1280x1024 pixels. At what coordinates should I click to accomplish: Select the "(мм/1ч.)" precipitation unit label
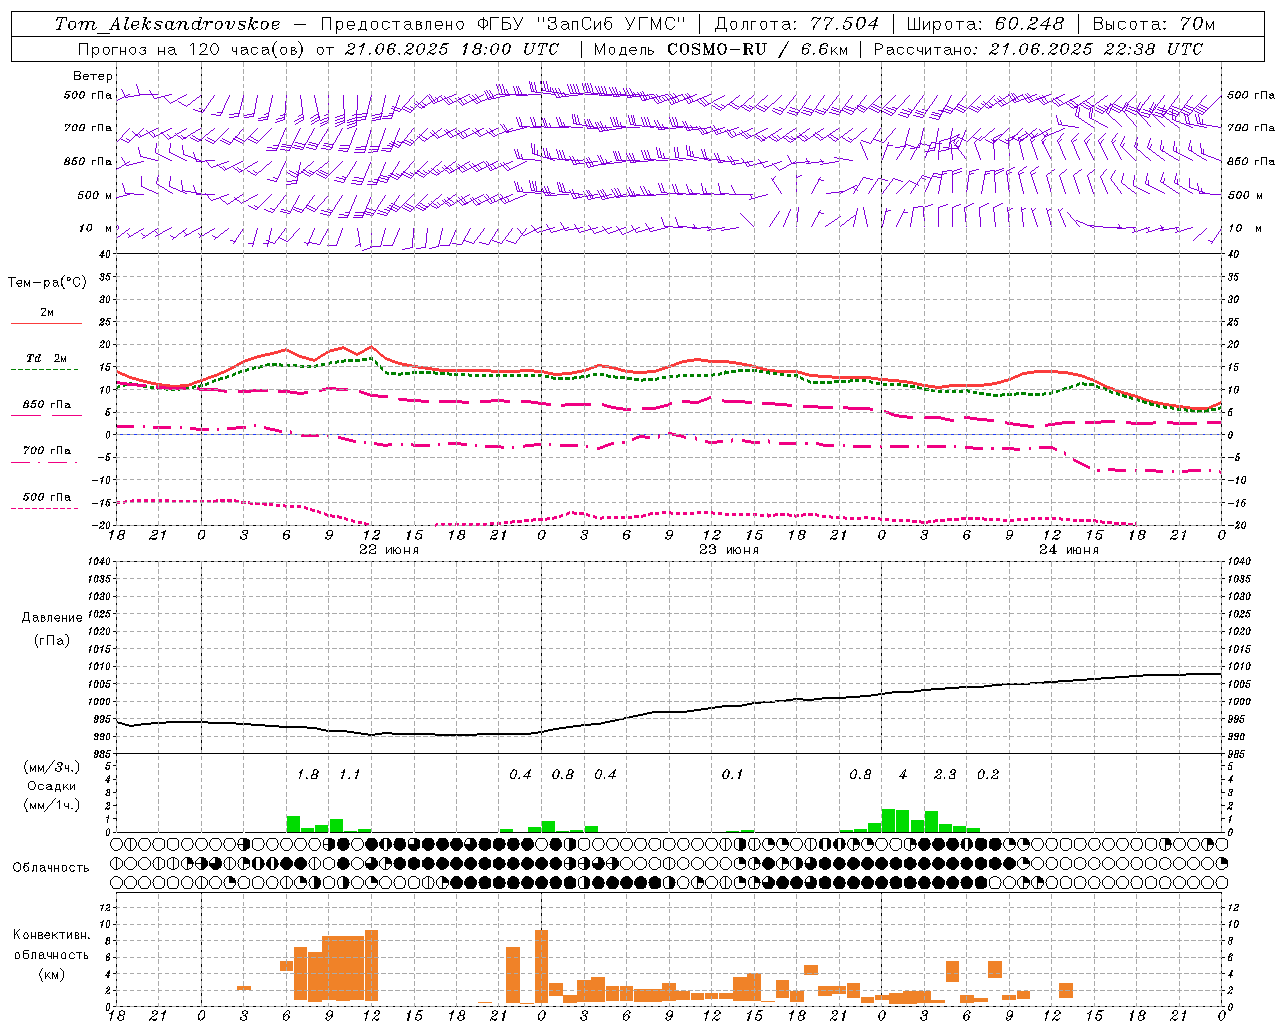51,805
